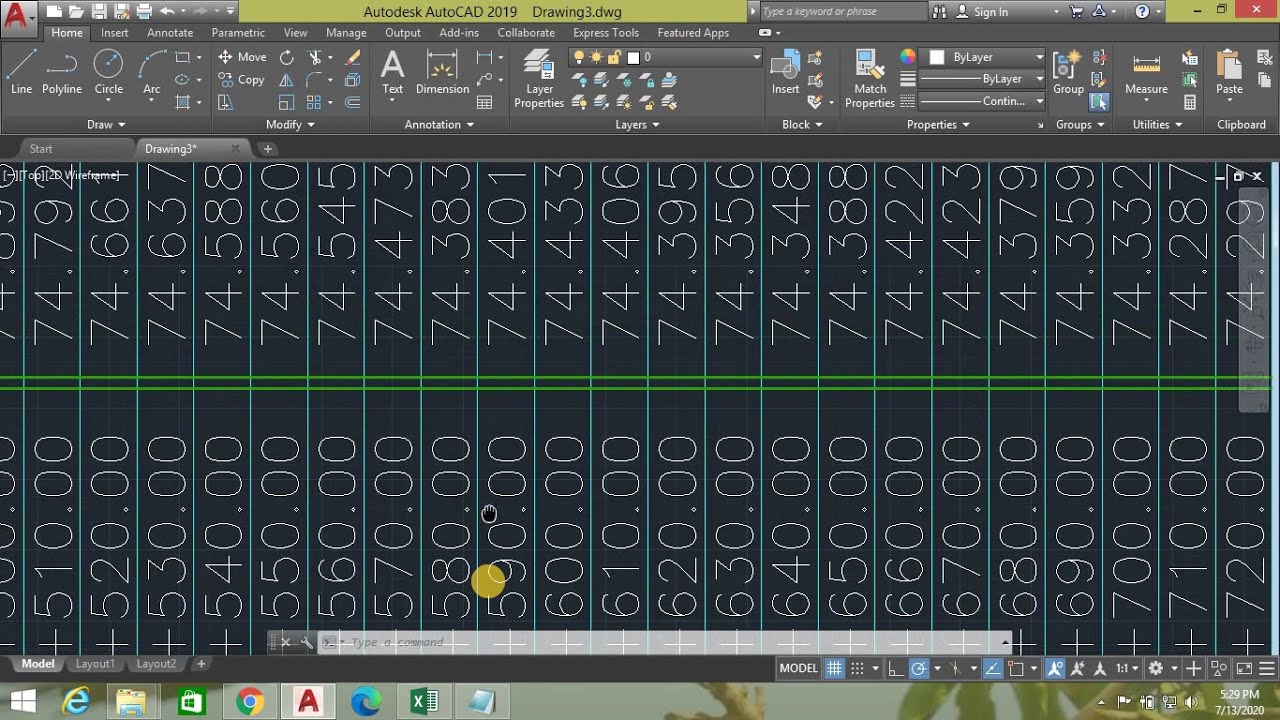Click the MODEL space button in status bar
The height and width of the screenshot is (720, 1280).
[798, 668]
